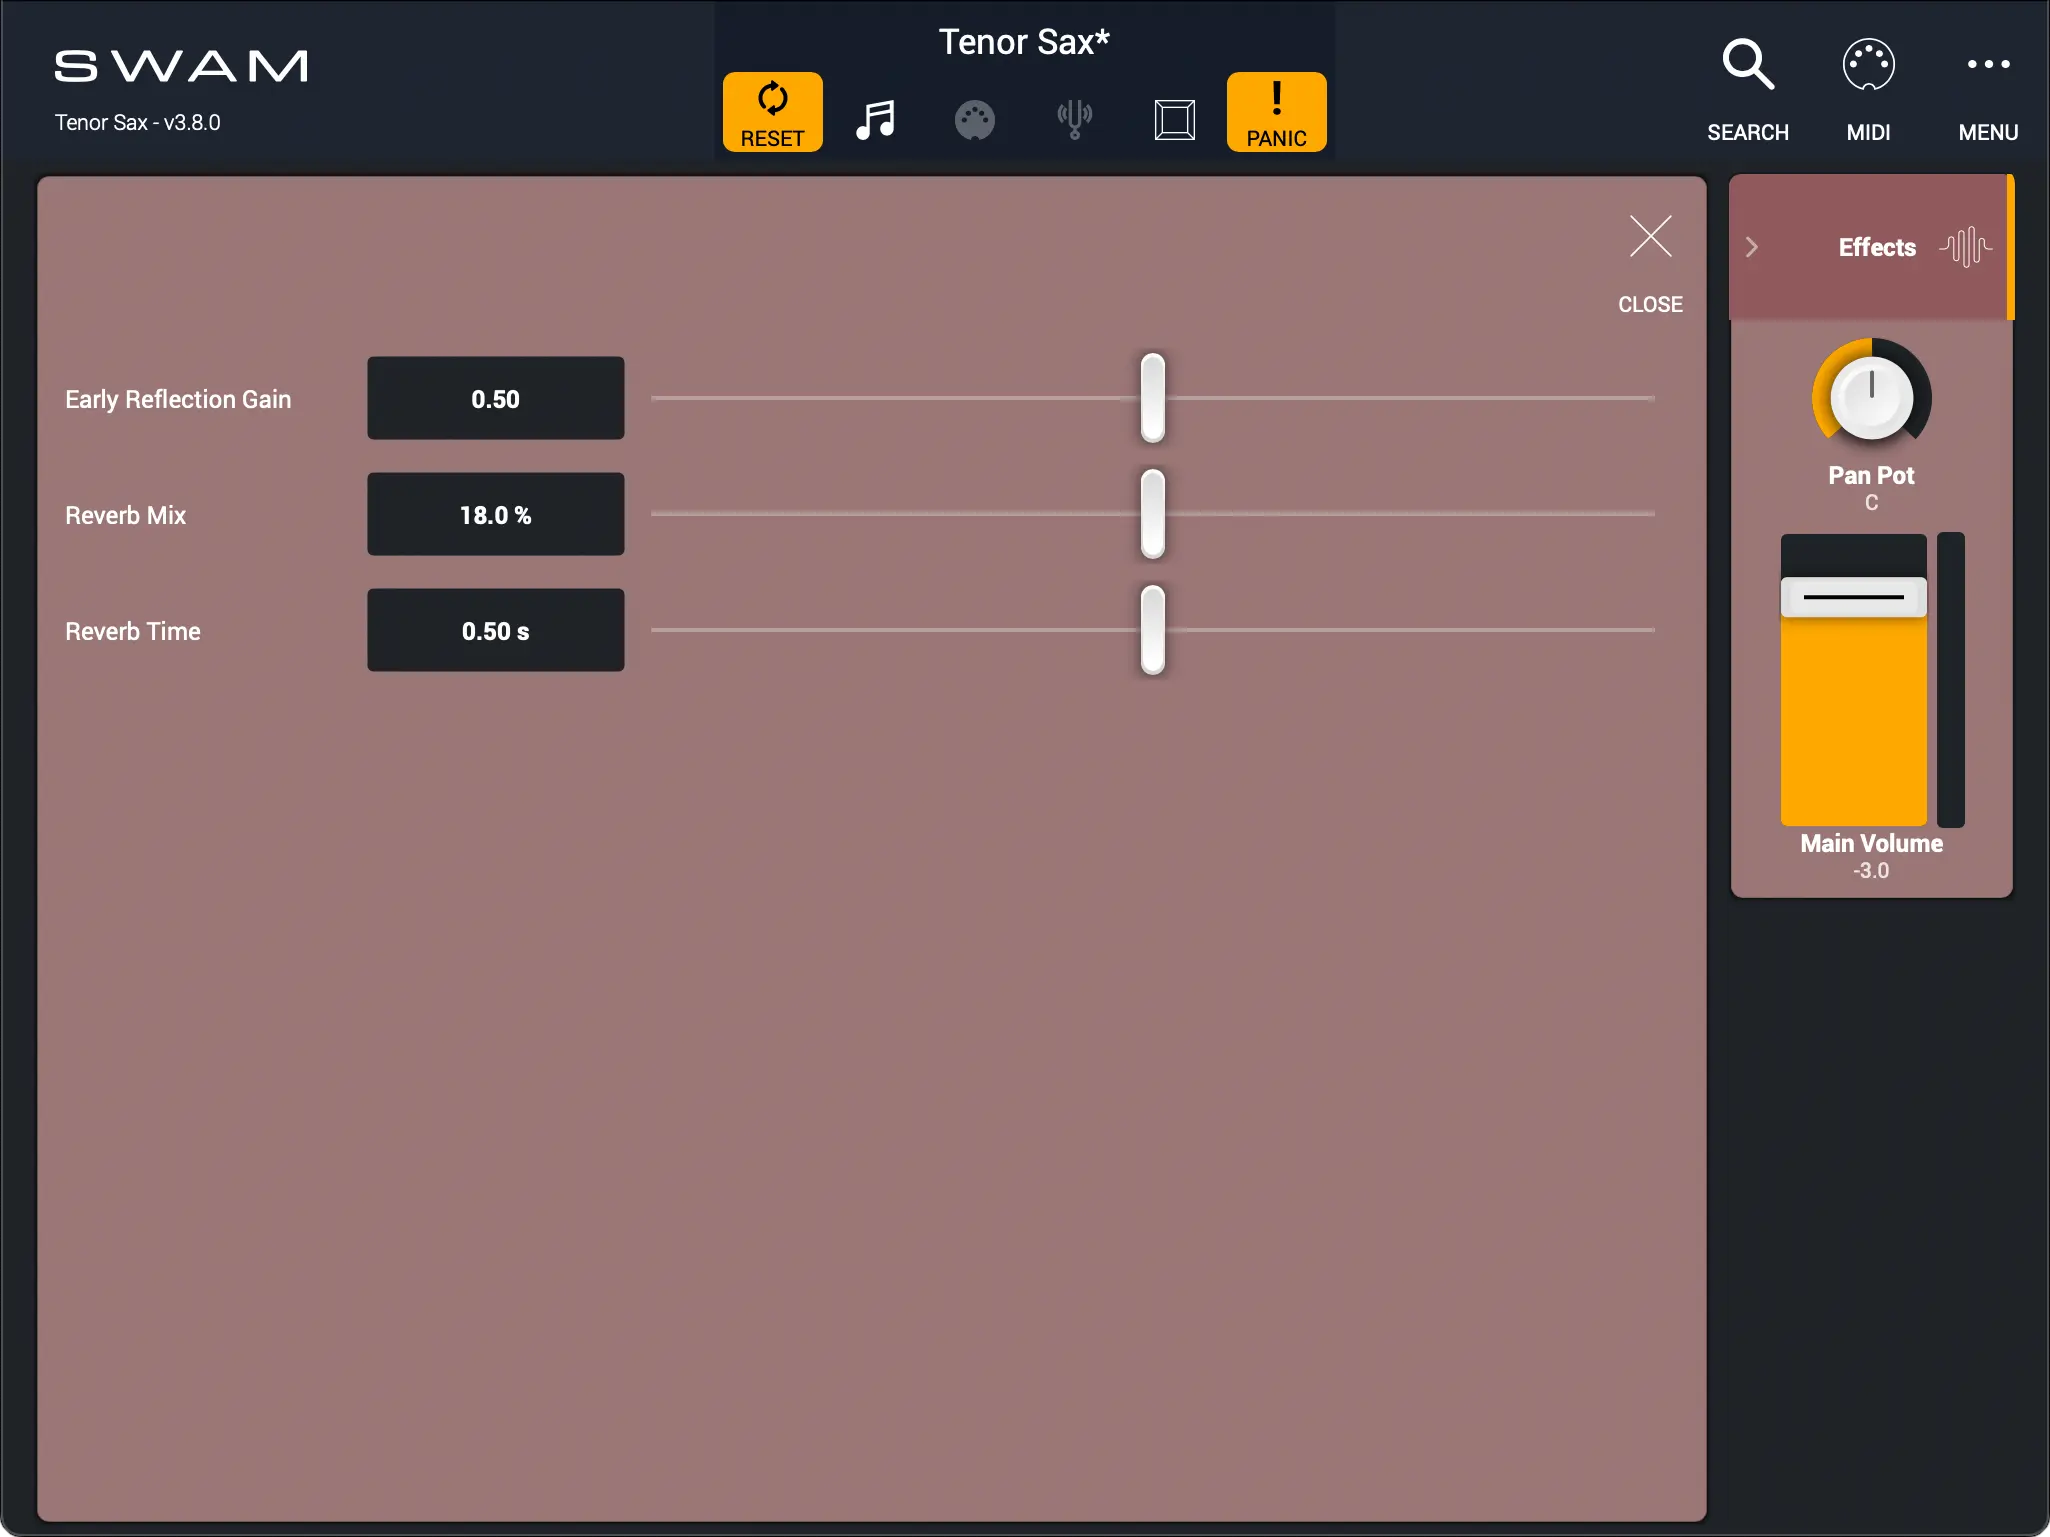Click the Effects waveform icon
Viewport: 2050px width, 1537px height.
click(x=1965, y=247)
